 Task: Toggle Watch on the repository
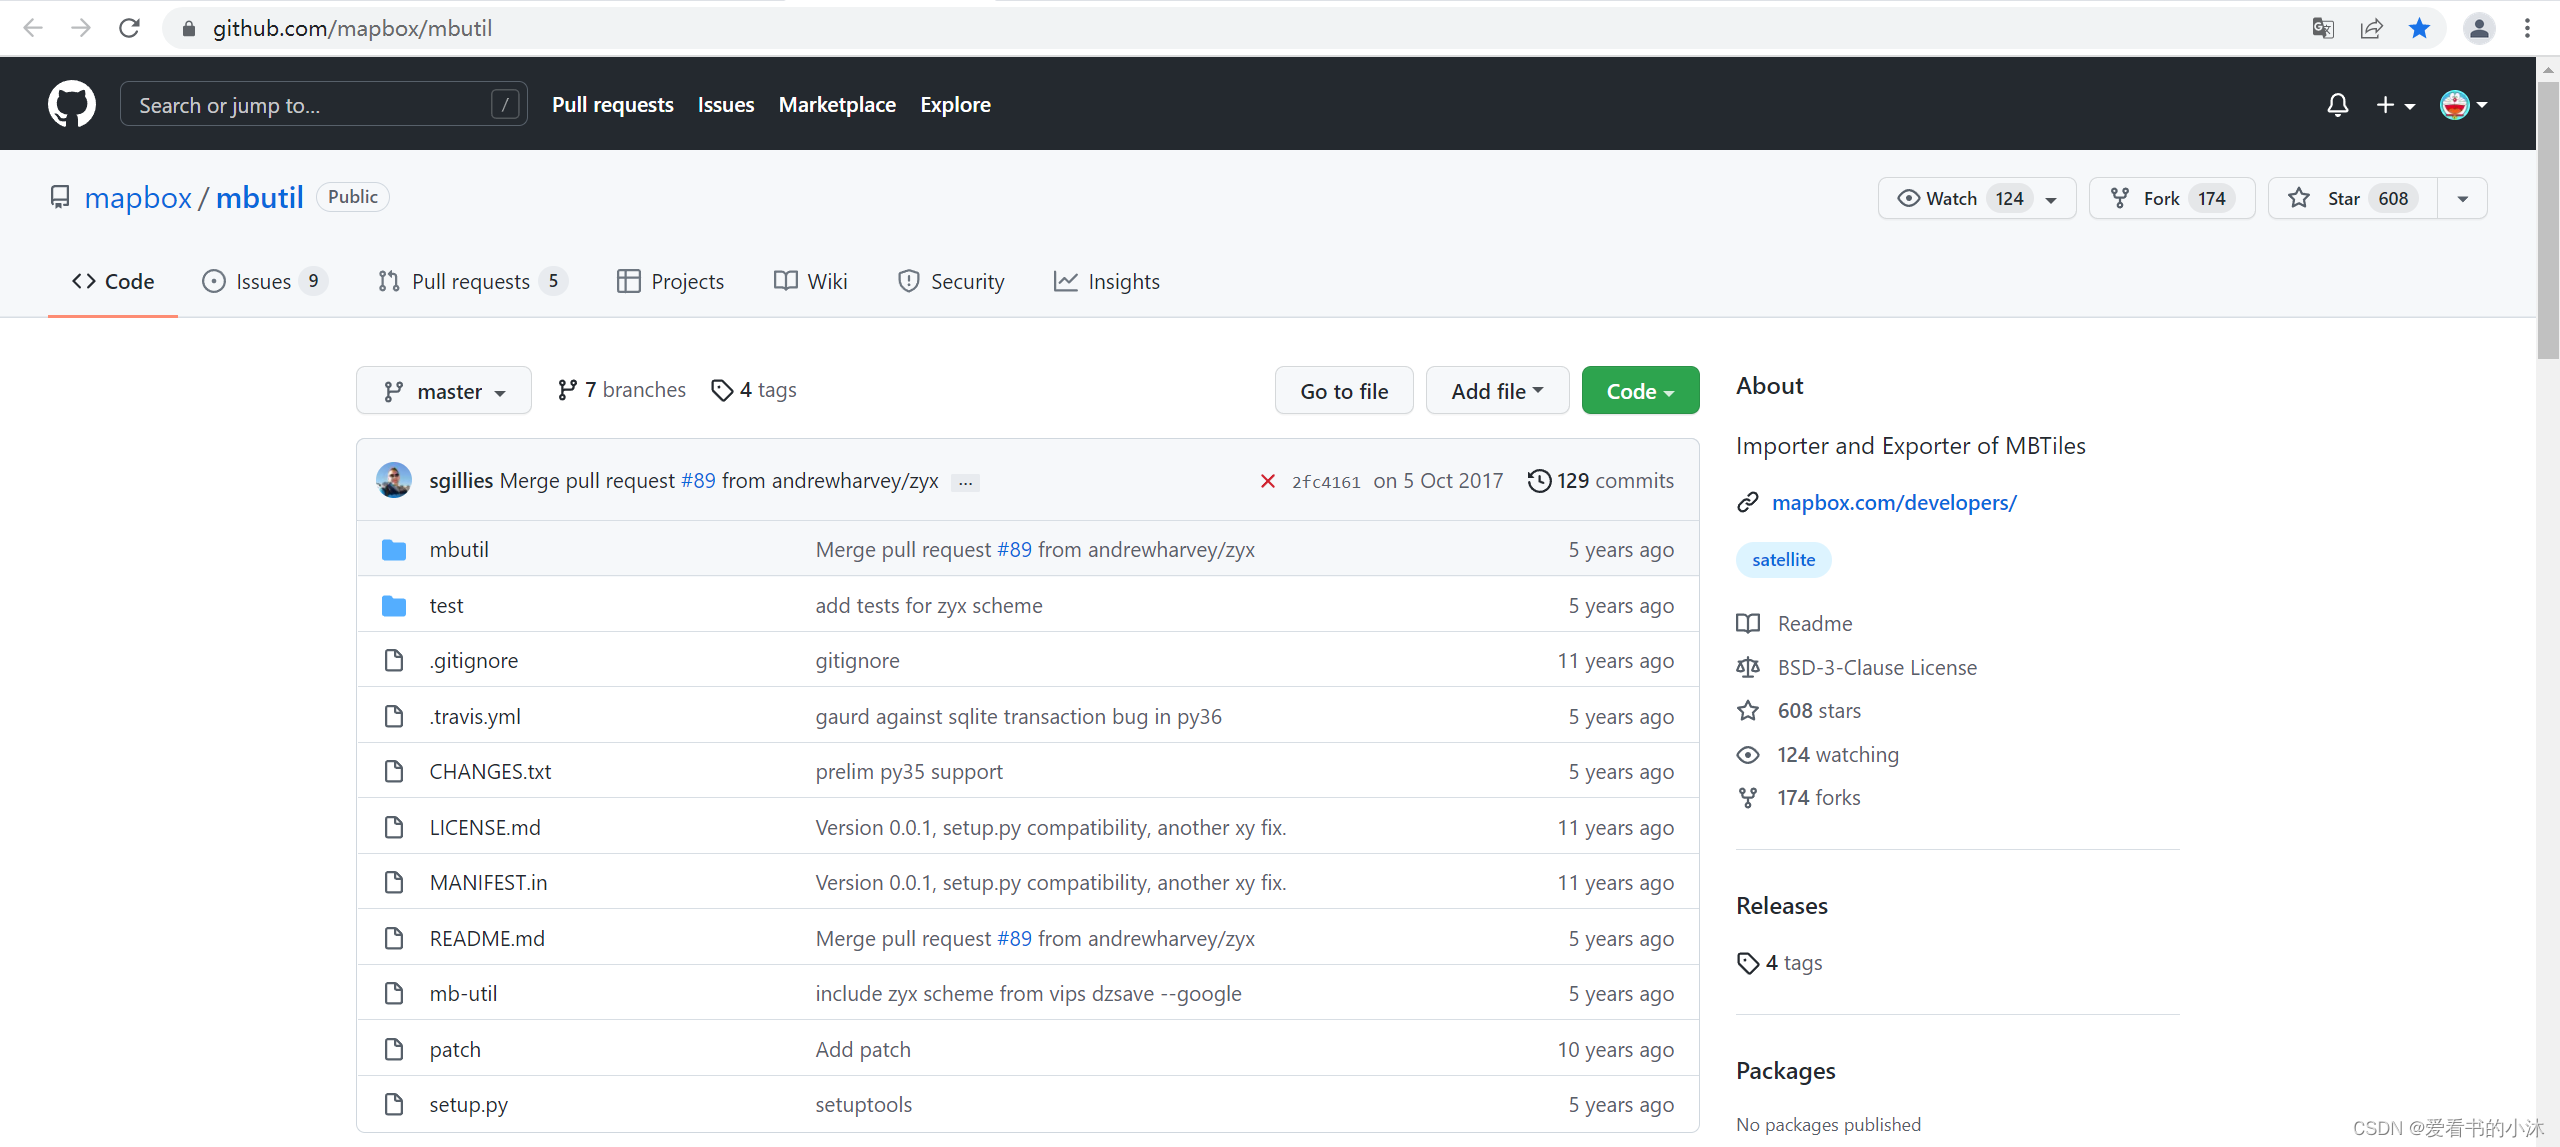click(1951, 198)
